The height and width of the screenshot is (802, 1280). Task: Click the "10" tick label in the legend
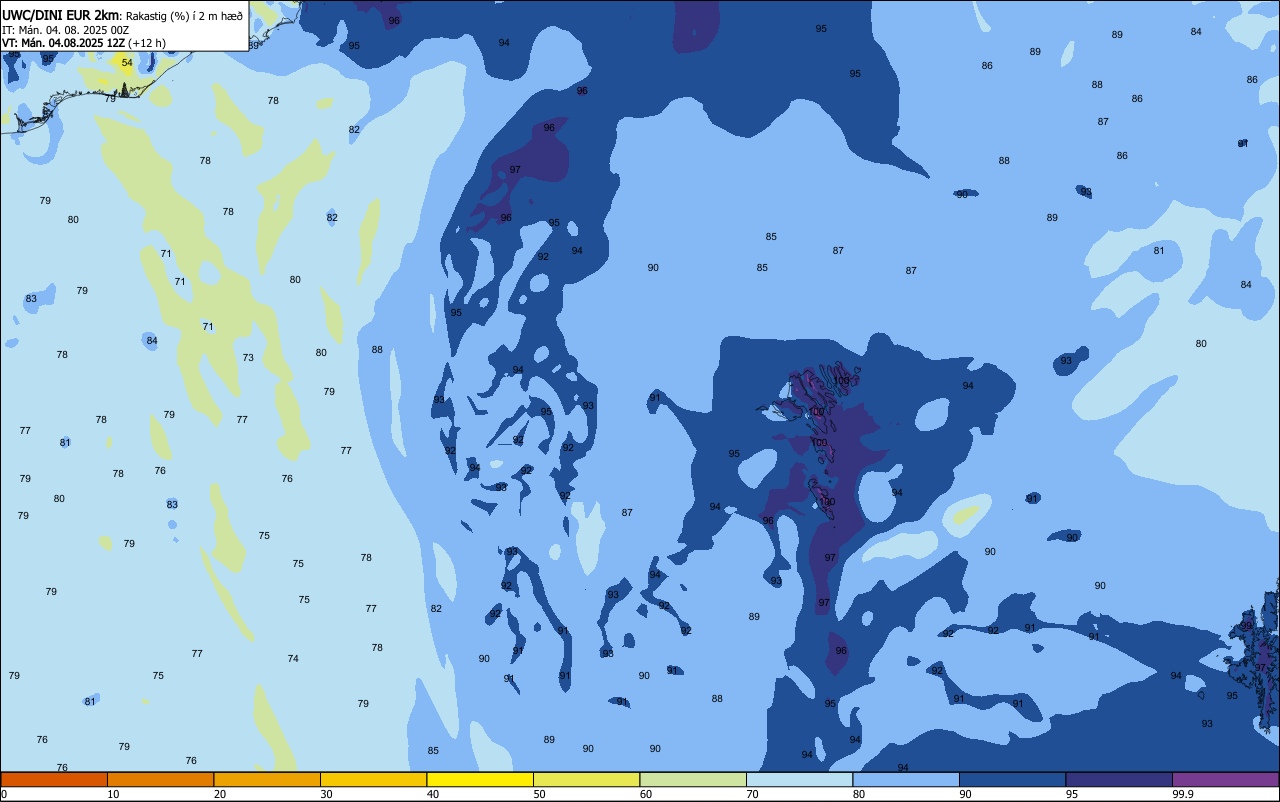(113, 794)
